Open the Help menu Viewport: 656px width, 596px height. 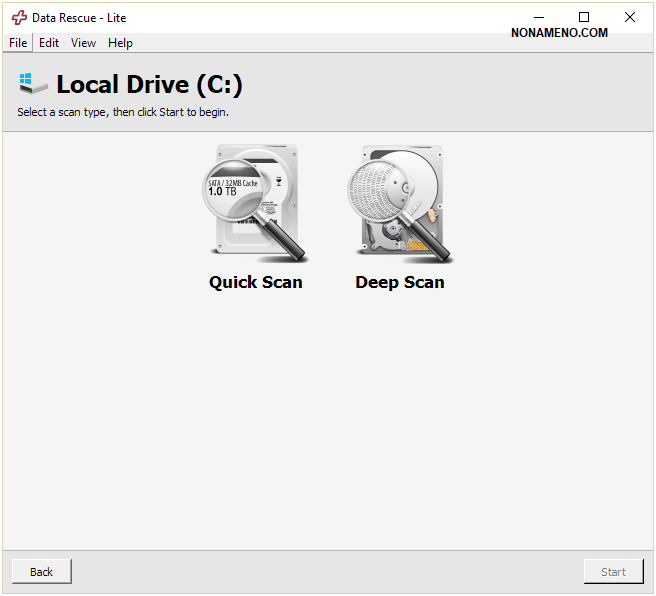pos(120,43)
